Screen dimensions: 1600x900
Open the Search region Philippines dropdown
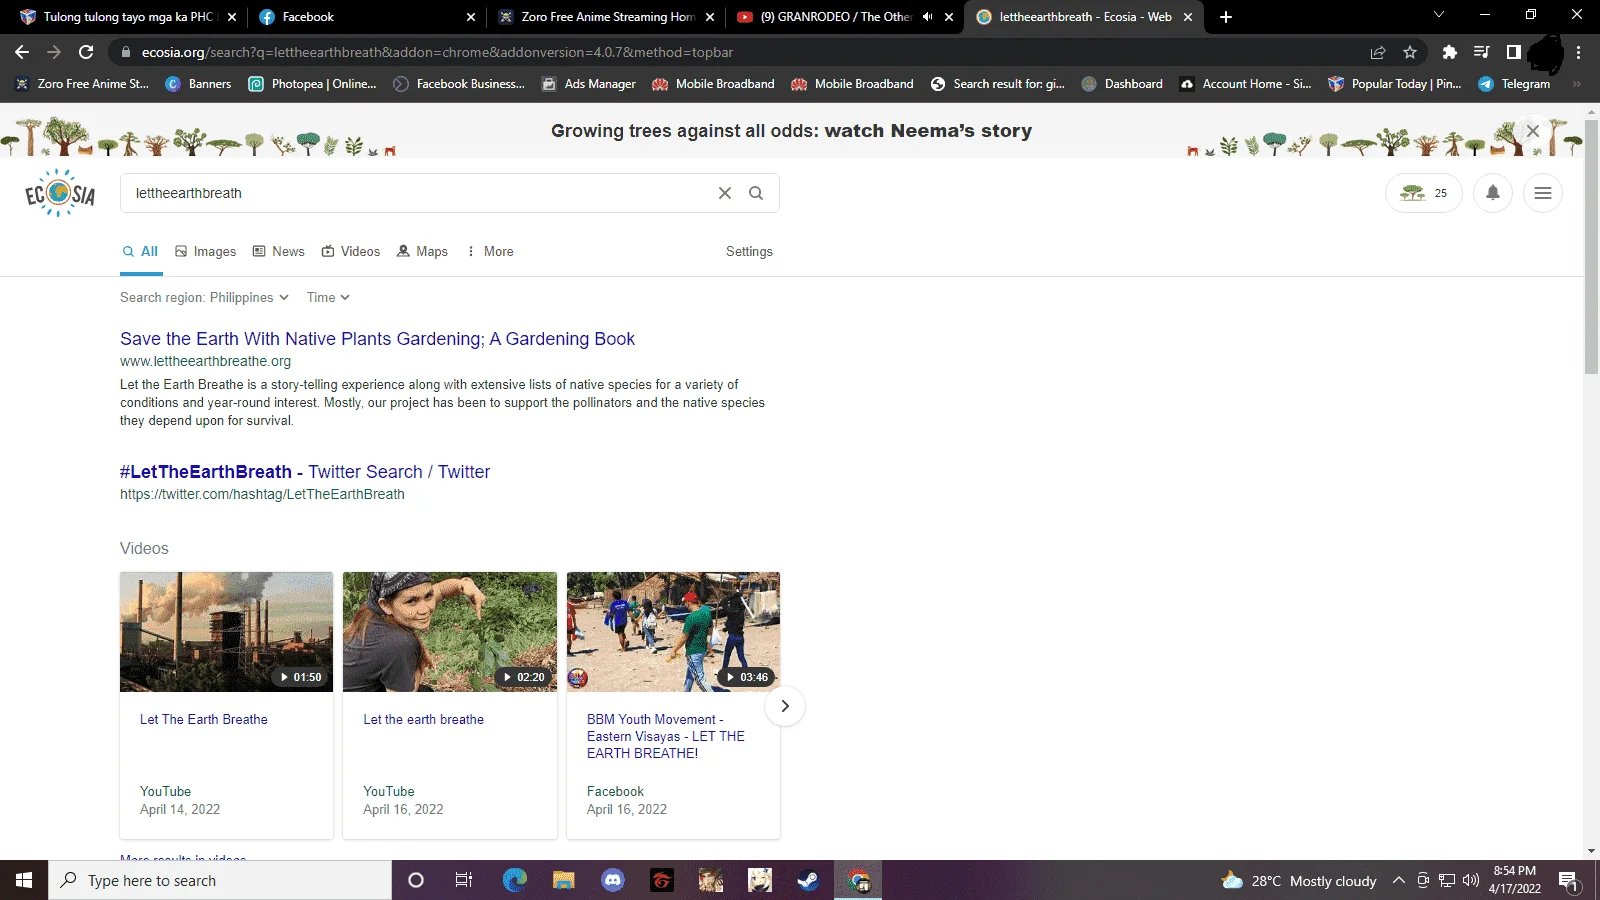pyautogui.click(x=204, y=297)
